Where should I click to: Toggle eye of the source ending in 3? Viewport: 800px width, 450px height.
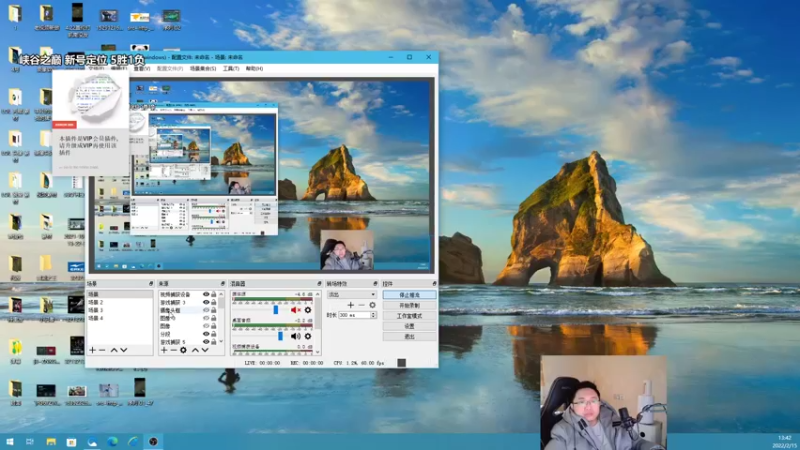click(206, 302)
